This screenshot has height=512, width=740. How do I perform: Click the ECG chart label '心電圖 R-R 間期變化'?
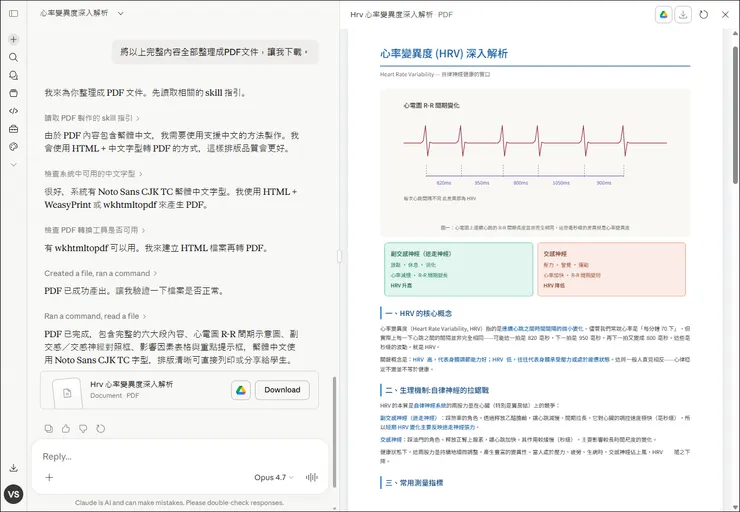(x=431, y=106)
